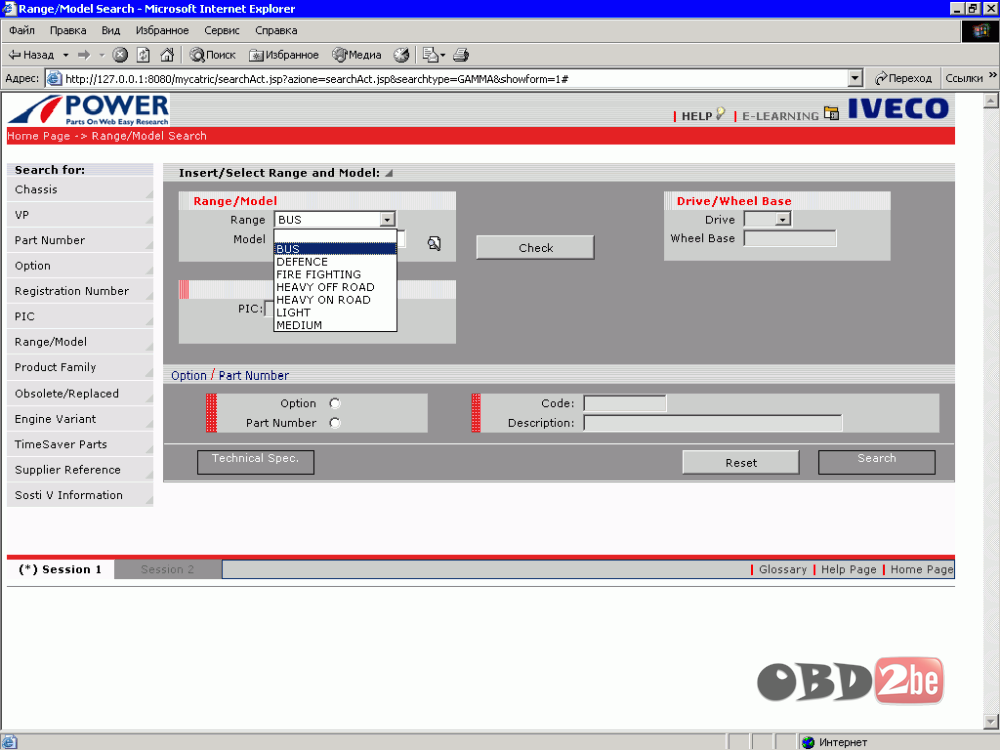Open the Drive dropdown
The width and height of the screenshot is (1000, 750).
[783, 219]
